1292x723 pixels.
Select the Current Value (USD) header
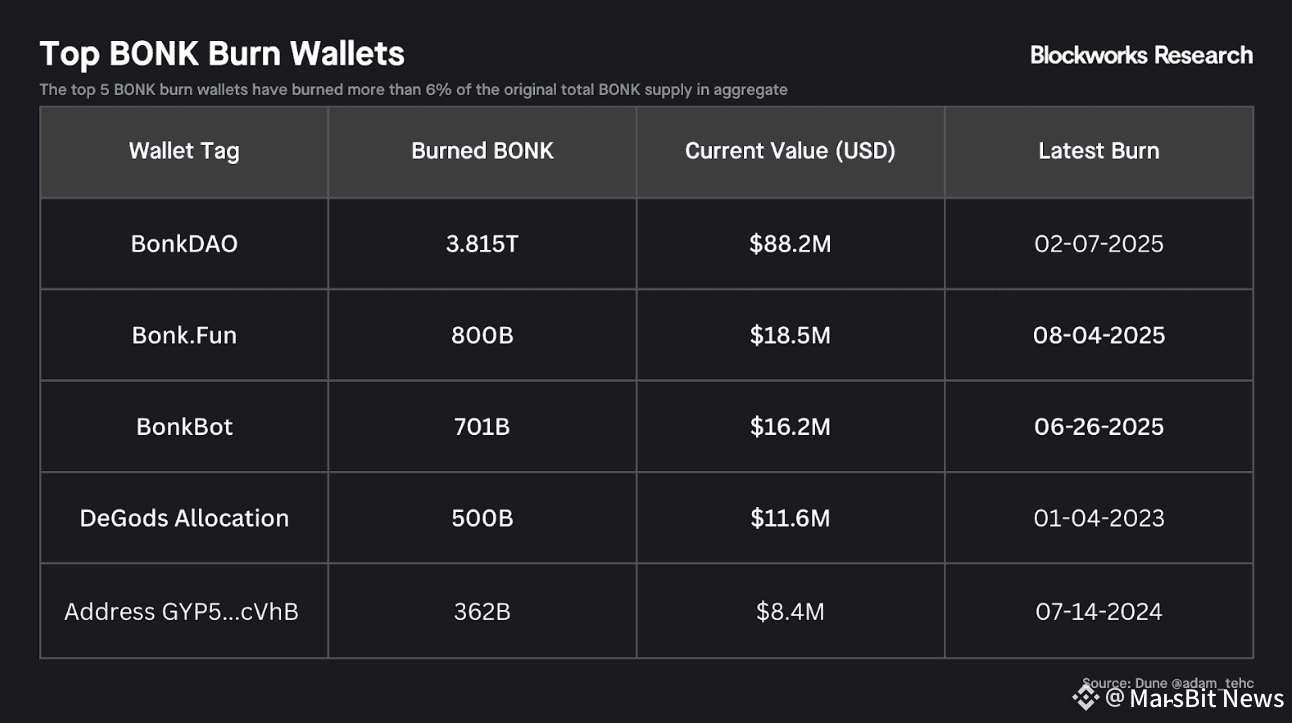[790, 151]
